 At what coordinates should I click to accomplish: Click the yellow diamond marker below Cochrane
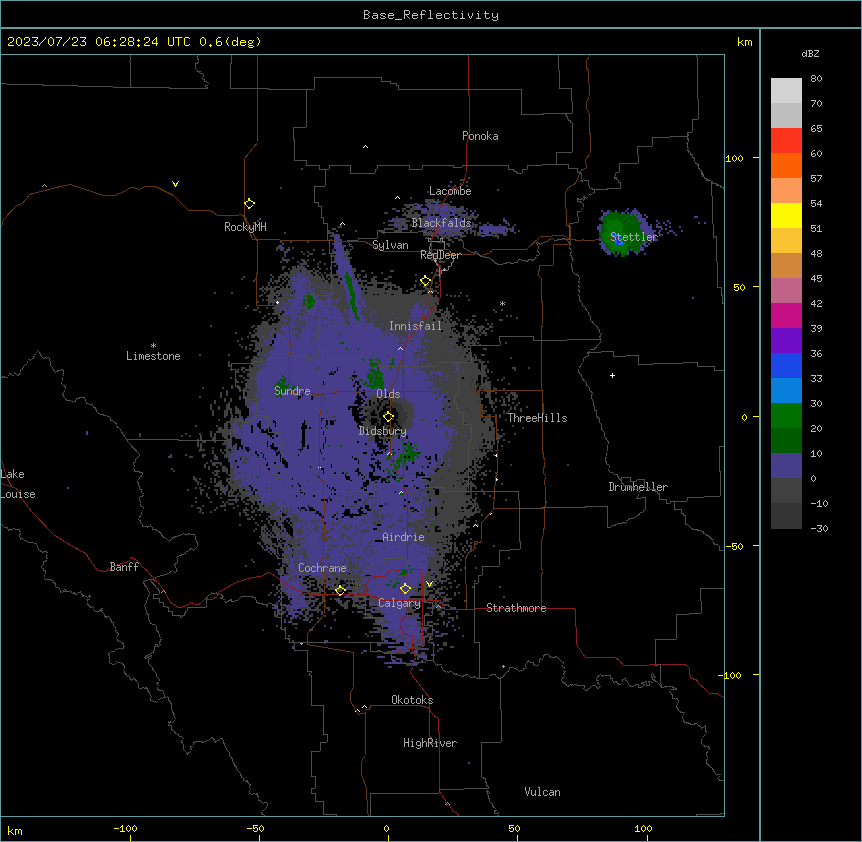pyautogui.click(x=340, y=591)
